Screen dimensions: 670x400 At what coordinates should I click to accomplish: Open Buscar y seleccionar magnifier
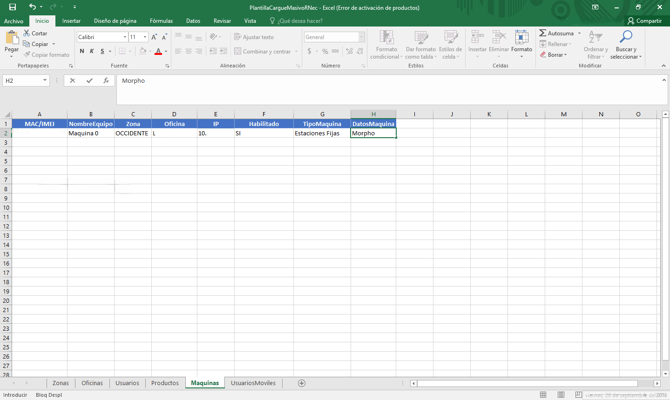pyautogui.click(x=626, y=42)
